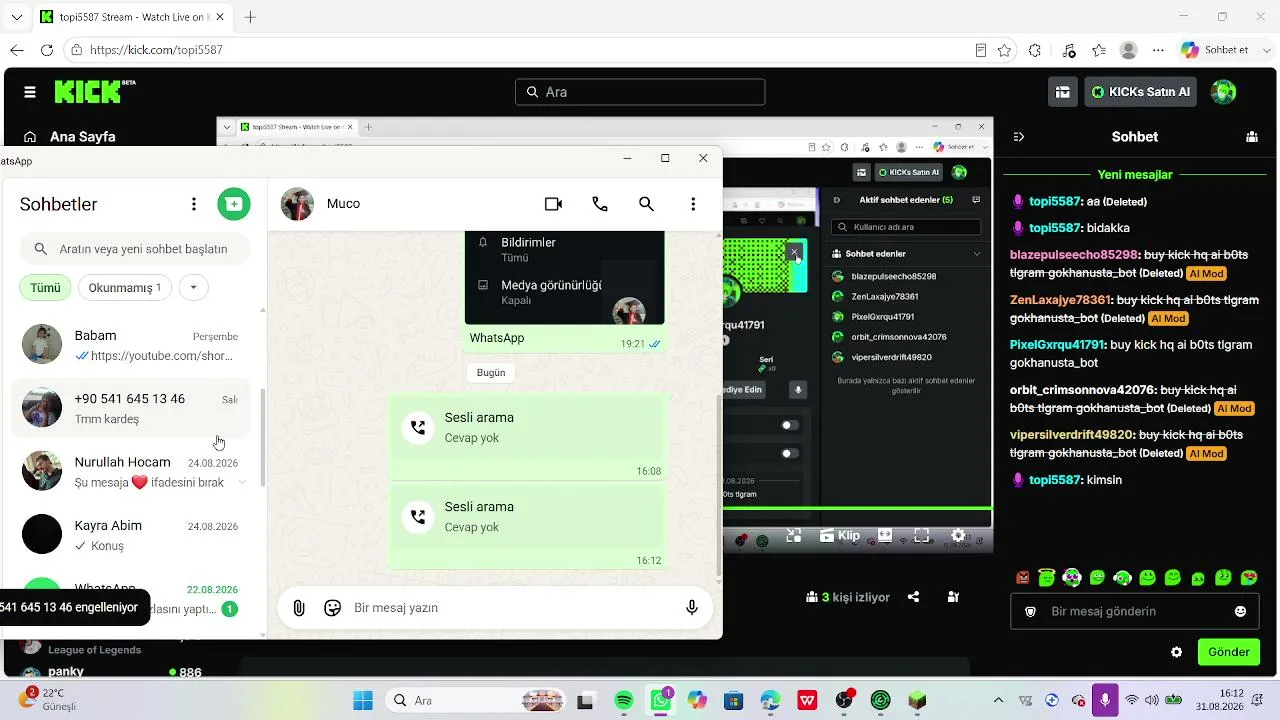Toggle lower switch in streamed video
Image resolution: width=1280 pixels, height=720 pixels.
point(790,453)
